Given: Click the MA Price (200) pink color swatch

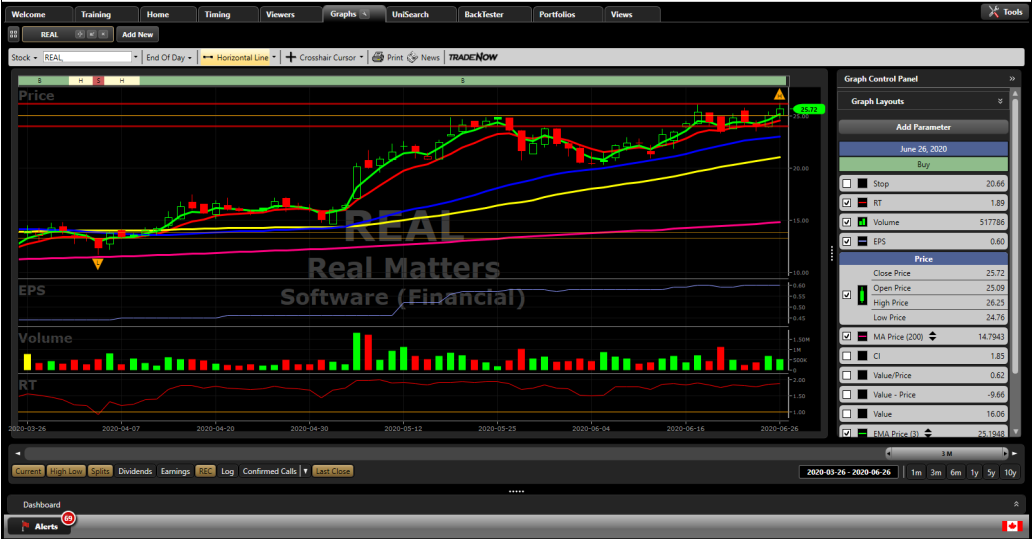Looking at the screenshot, I should [862, 336].
